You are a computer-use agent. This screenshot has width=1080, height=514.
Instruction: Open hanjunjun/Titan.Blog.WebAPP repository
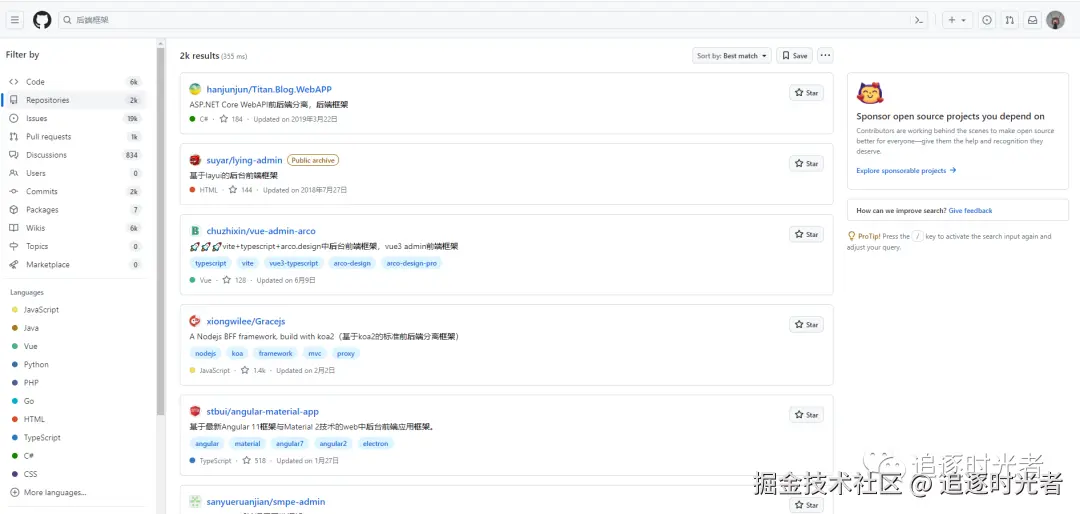point(269,90)
